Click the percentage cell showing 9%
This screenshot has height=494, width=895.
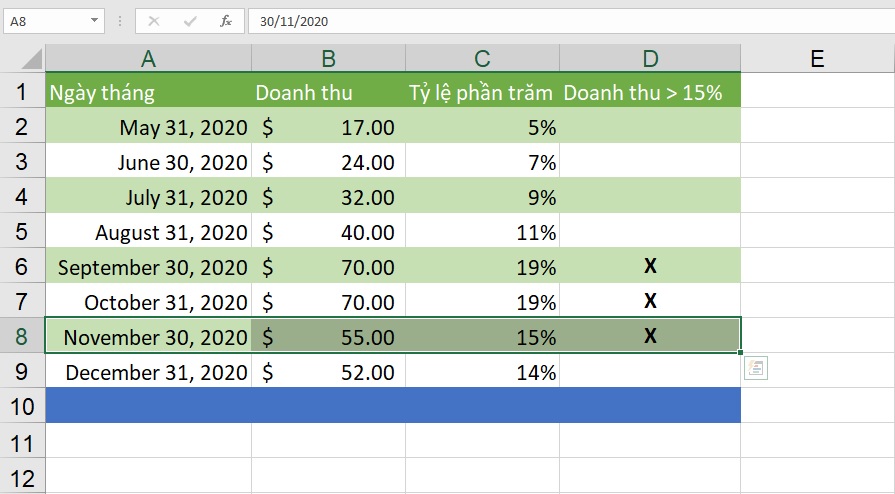point(482,196)
